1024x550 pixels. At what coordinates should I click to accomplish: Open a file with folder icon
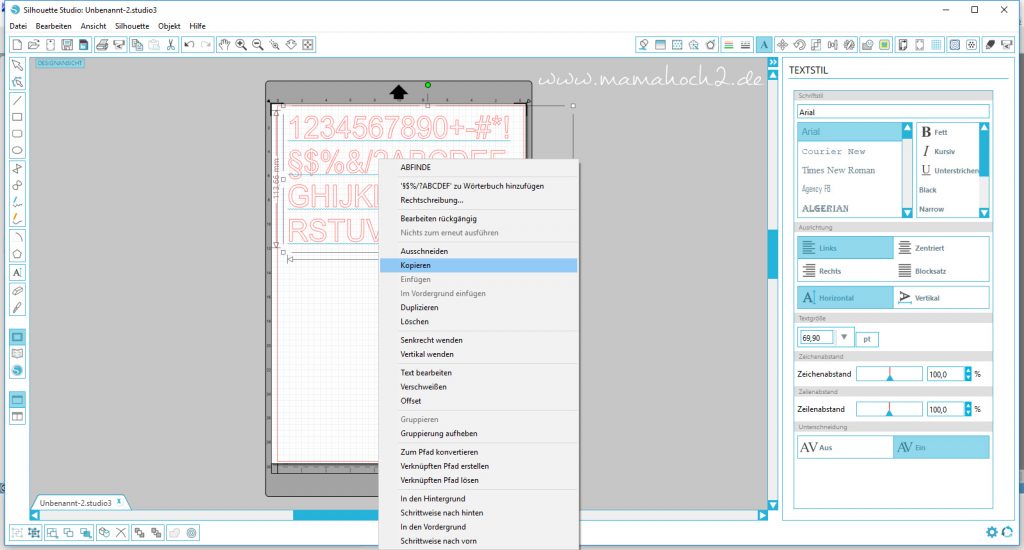[34, 44]
